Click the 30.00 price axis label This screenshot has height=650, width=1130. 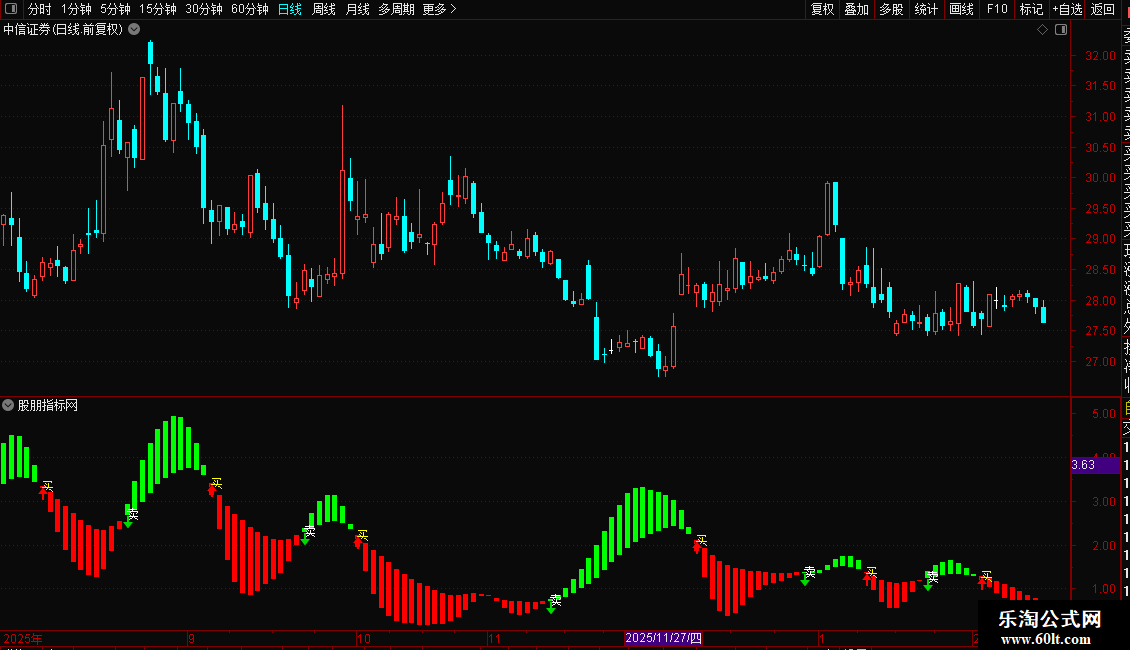click(1100, 178)
